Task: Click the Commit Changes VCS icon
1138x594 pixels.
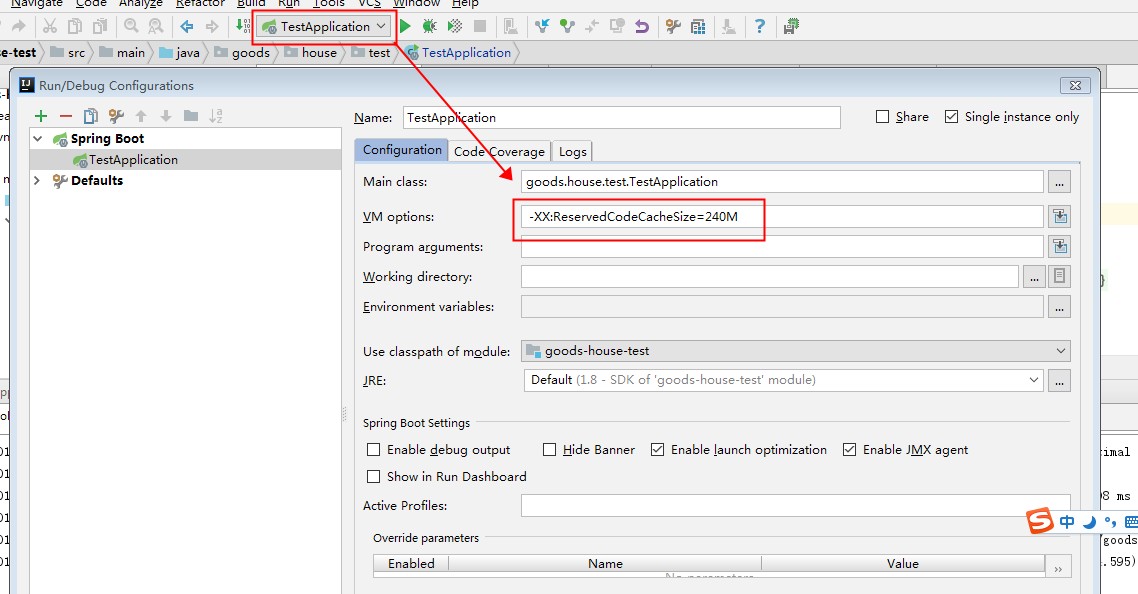Action: pos(567,27)
